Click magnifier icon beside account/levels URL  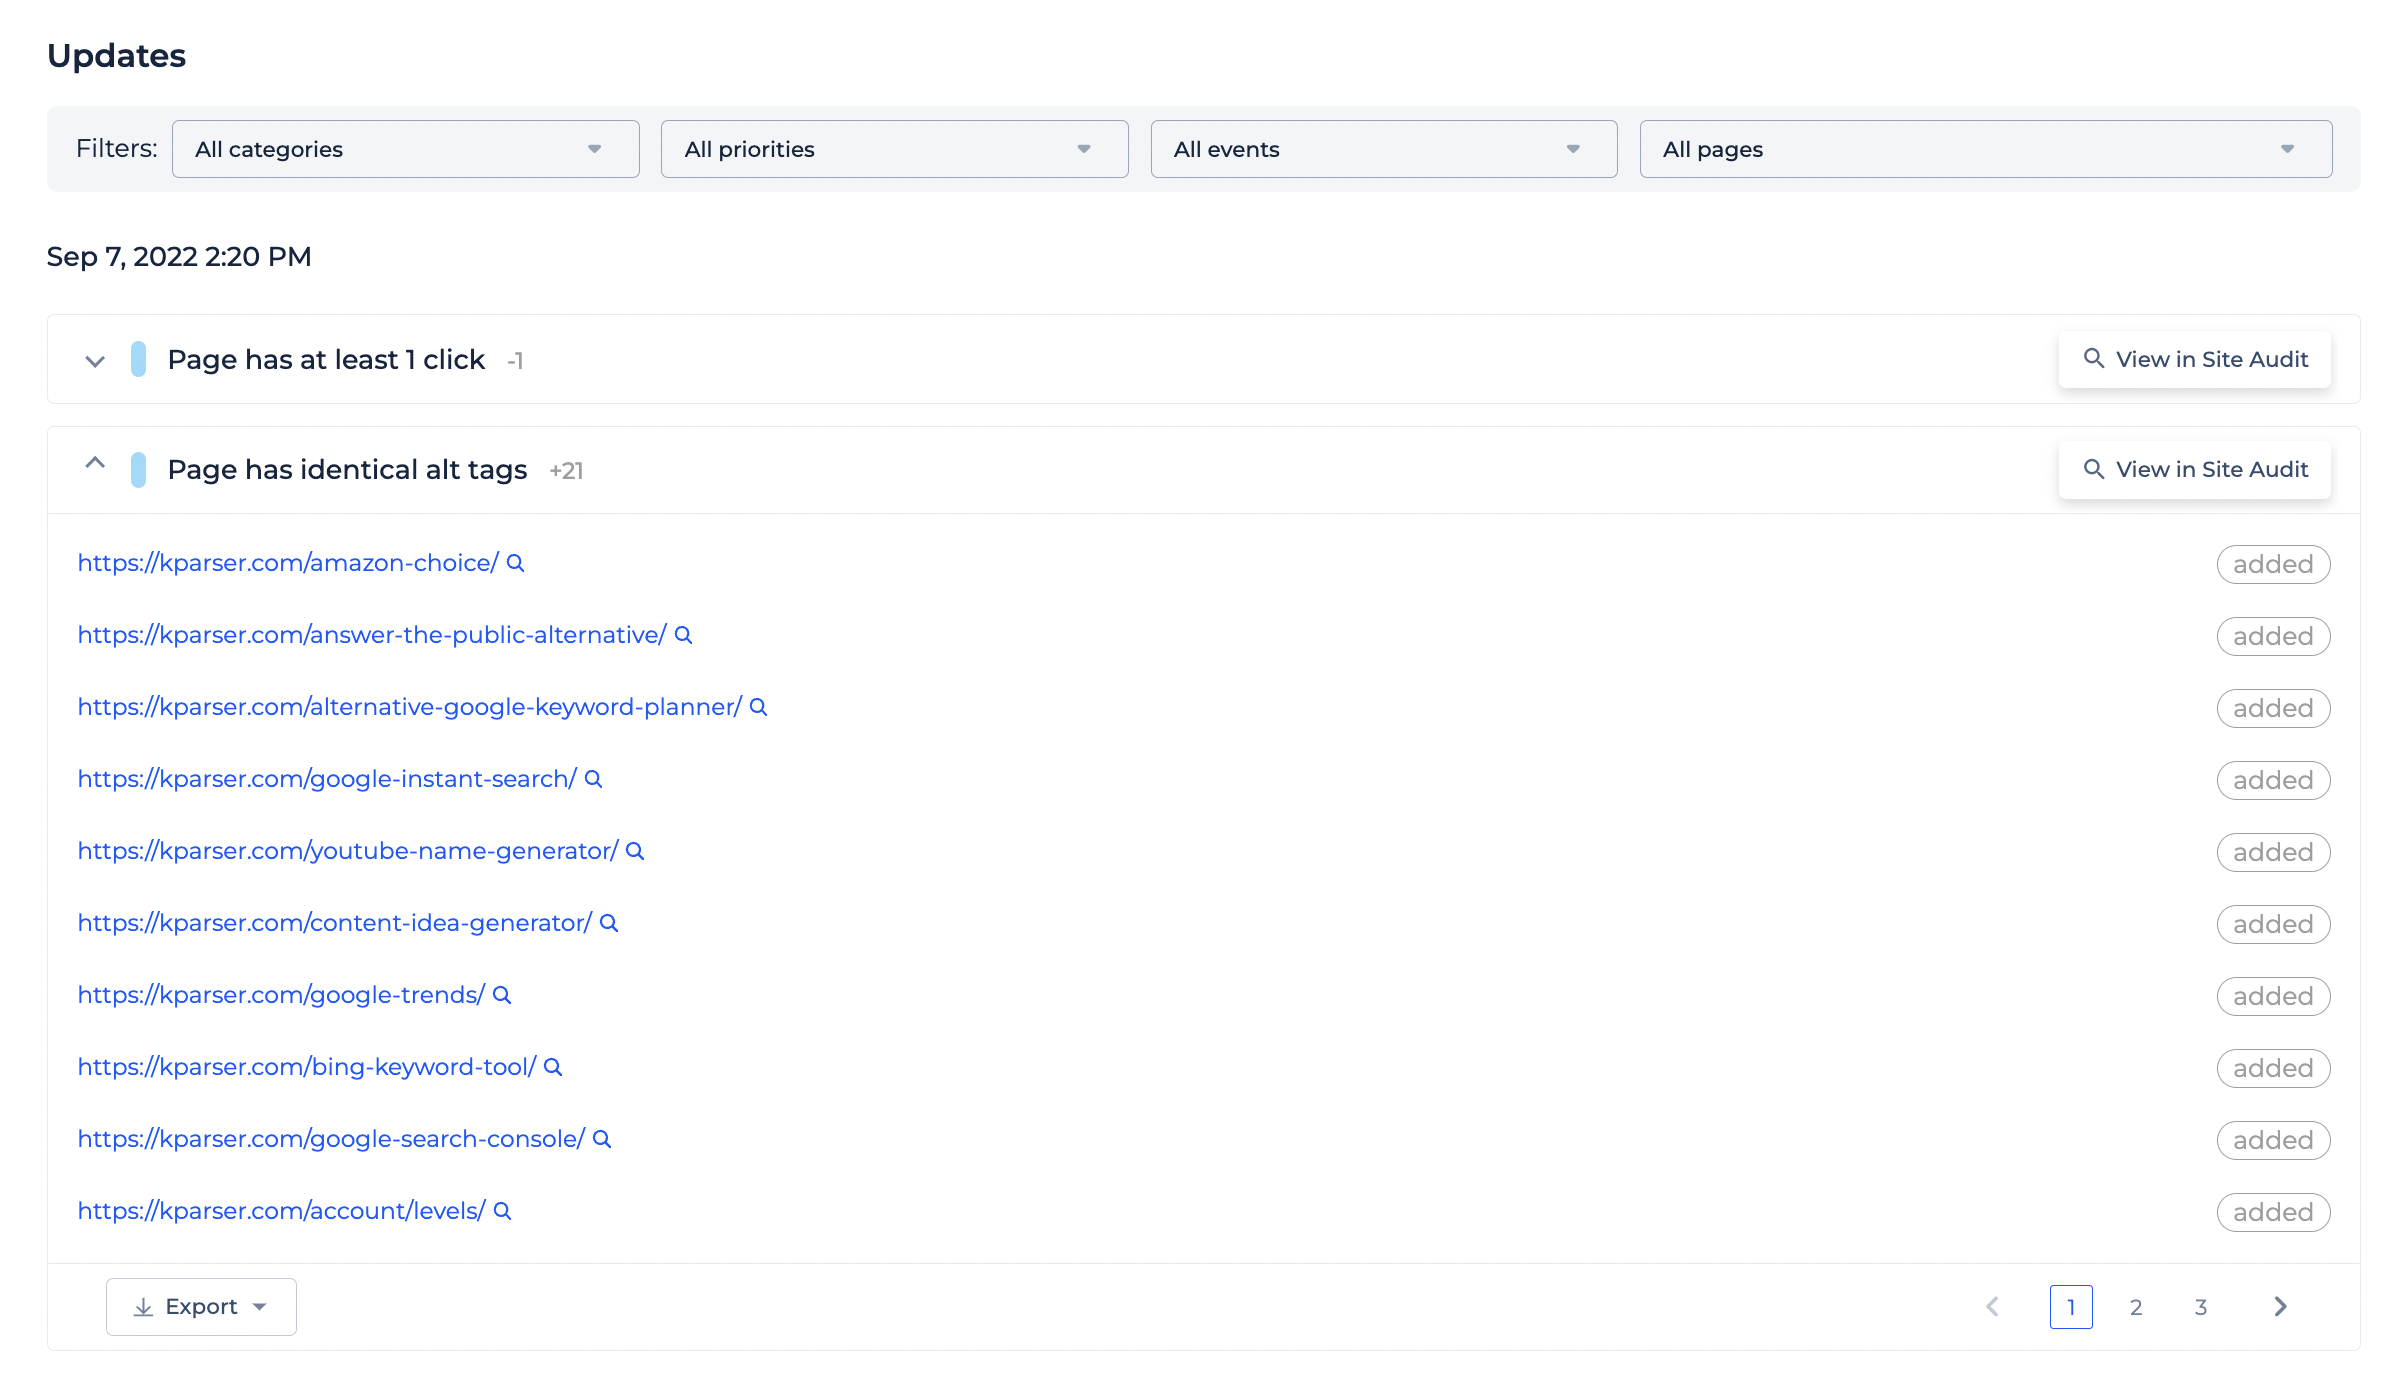click(503, 1211)
